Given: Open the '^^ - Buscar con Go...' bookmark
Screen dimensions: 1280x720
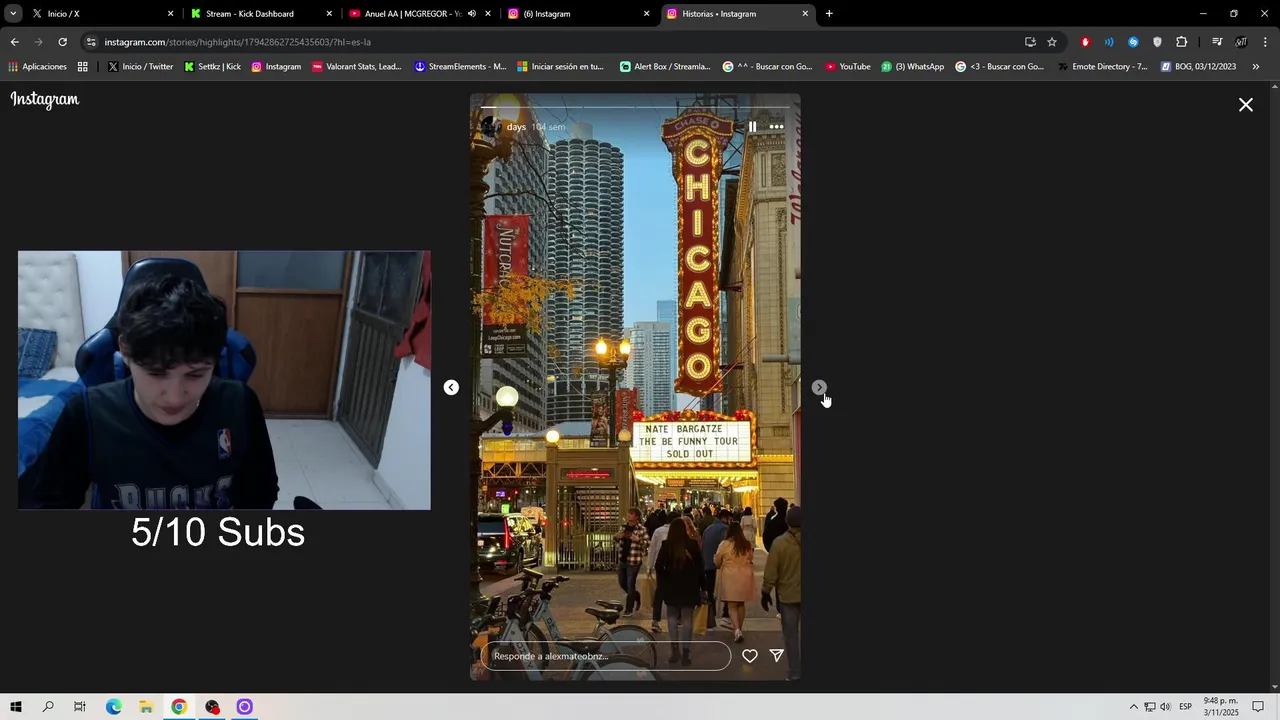Looking at the screenshot, I should pyautogui.click(x=766, y=67).
